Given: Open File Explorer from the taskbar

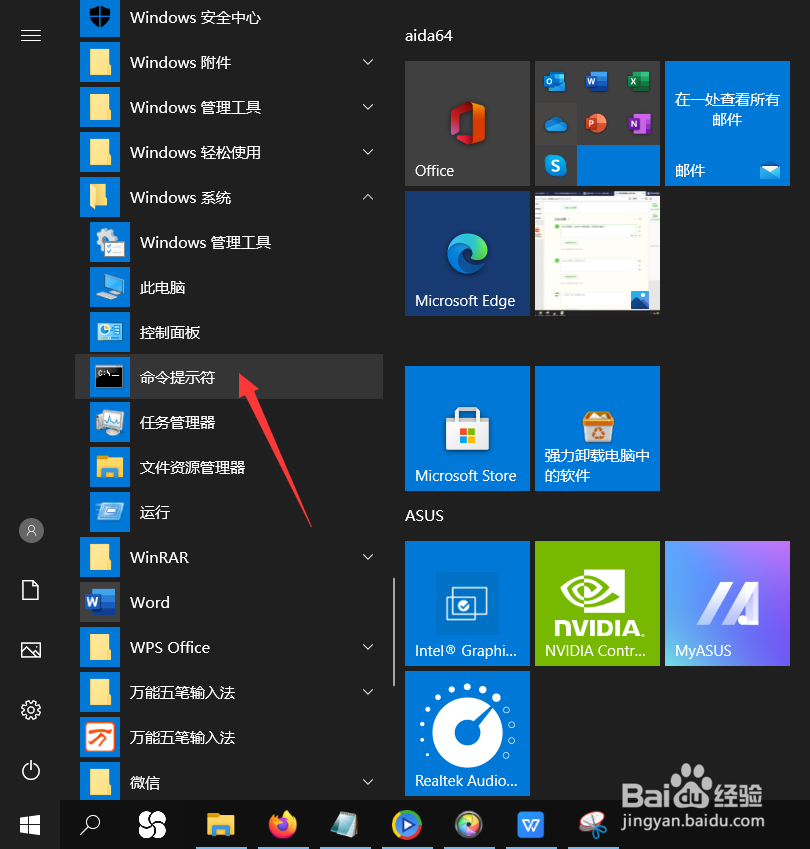Looking at the screenshot, I should click(221, 825).
